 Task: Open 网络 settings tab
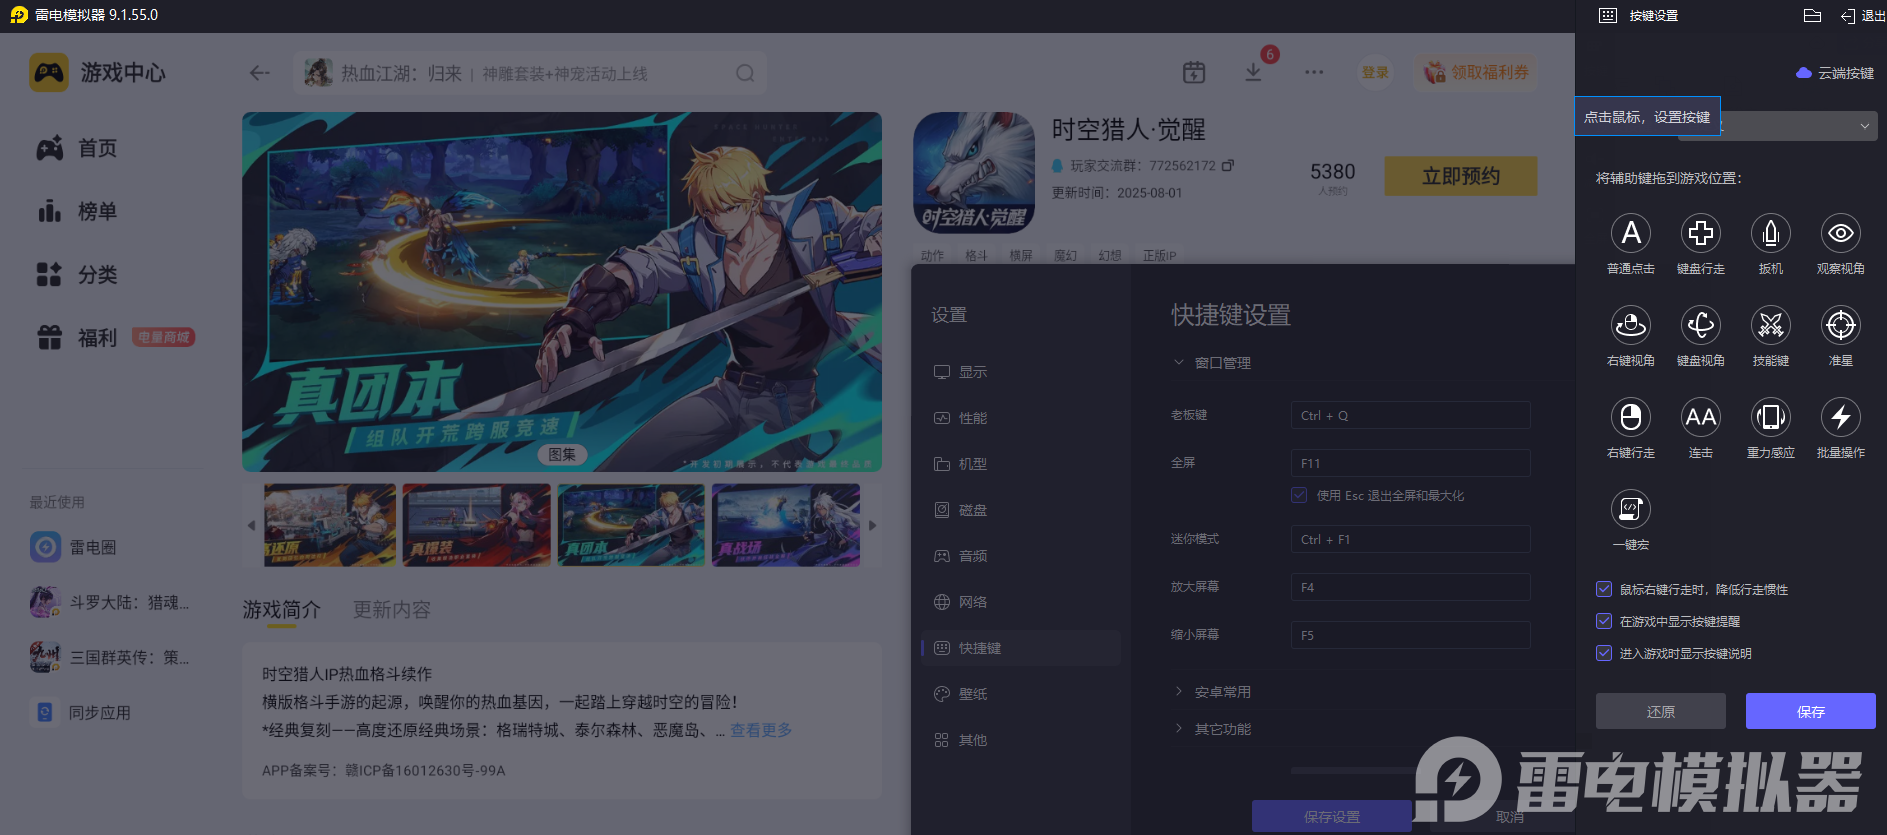pos(1020,602)
